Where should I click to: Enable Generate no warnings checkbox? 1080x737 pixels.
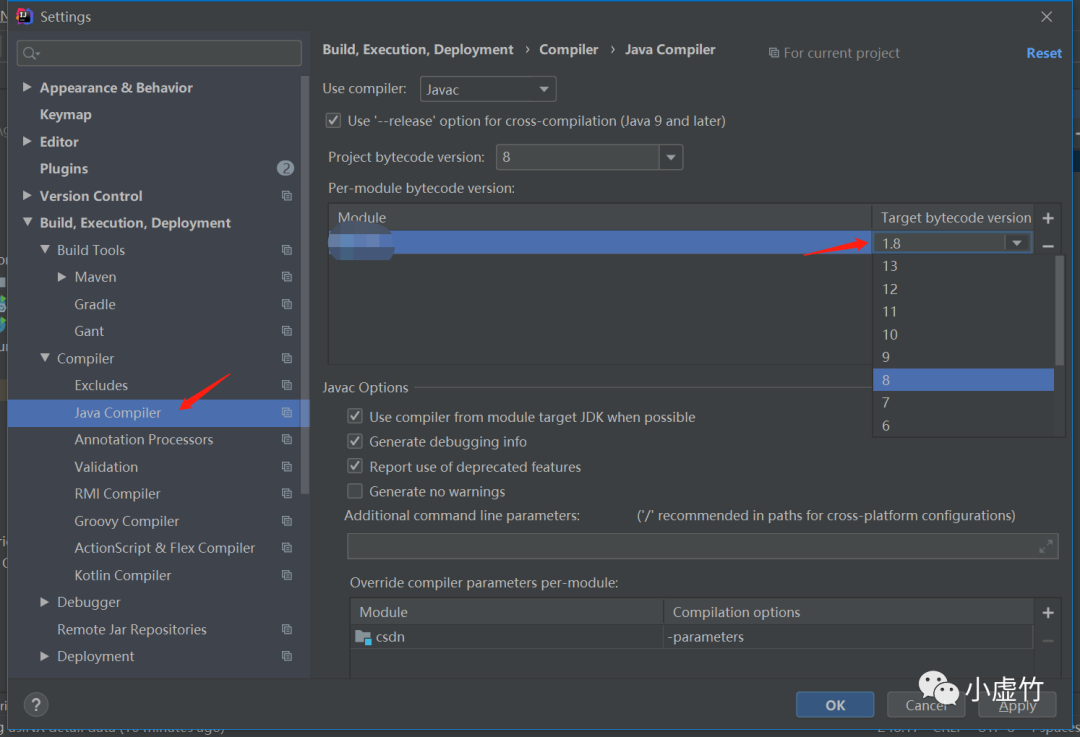355,492
